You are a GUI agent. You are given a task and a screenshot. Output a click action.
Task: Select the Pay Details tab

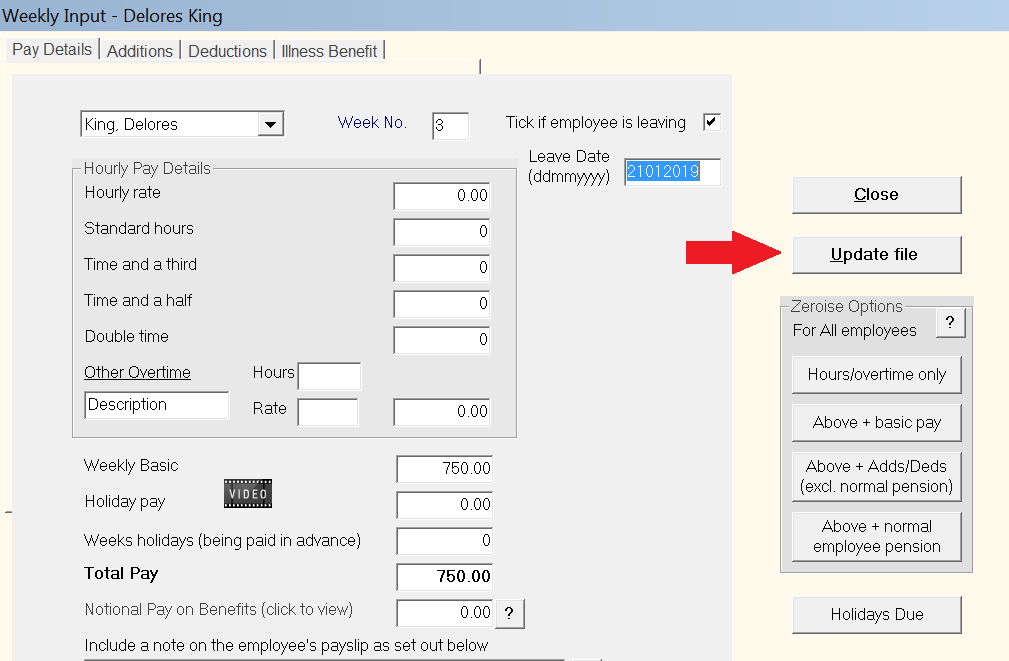(x=51, y=49)
